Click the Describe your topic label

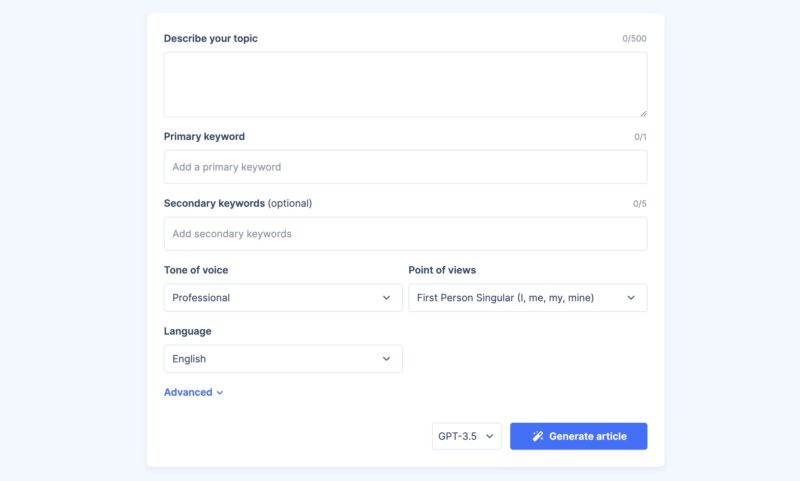pyautogui.click(x=211, y=39)
